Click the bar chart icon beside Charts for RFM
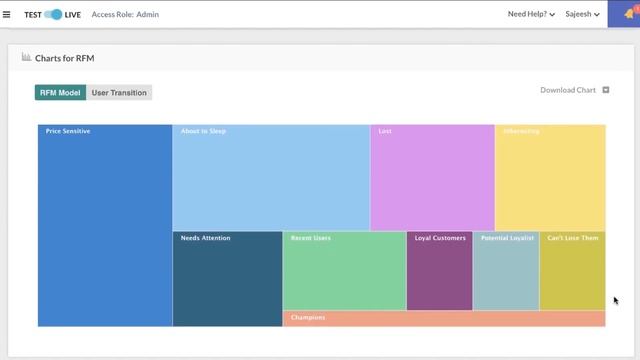640x360 pixels. tap(26, 57)
